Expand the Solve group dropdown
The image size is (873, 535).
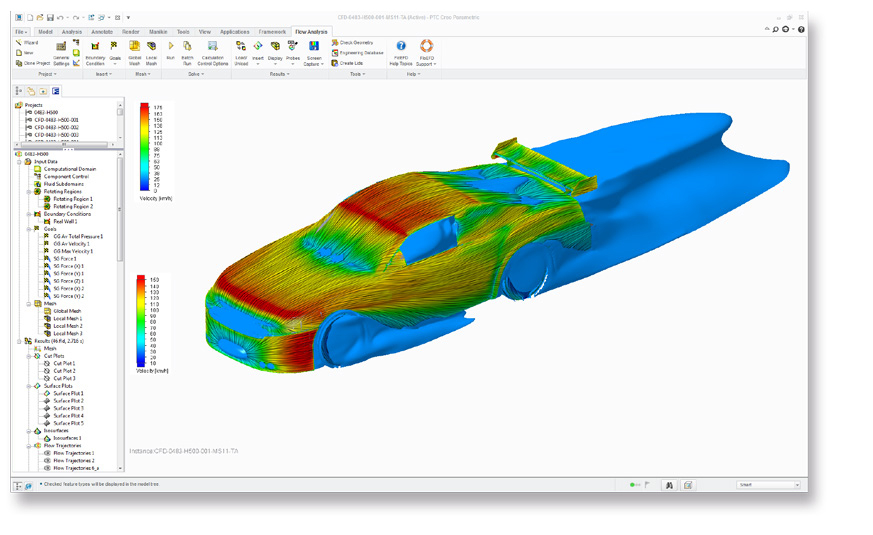click(x=194, y=74)
